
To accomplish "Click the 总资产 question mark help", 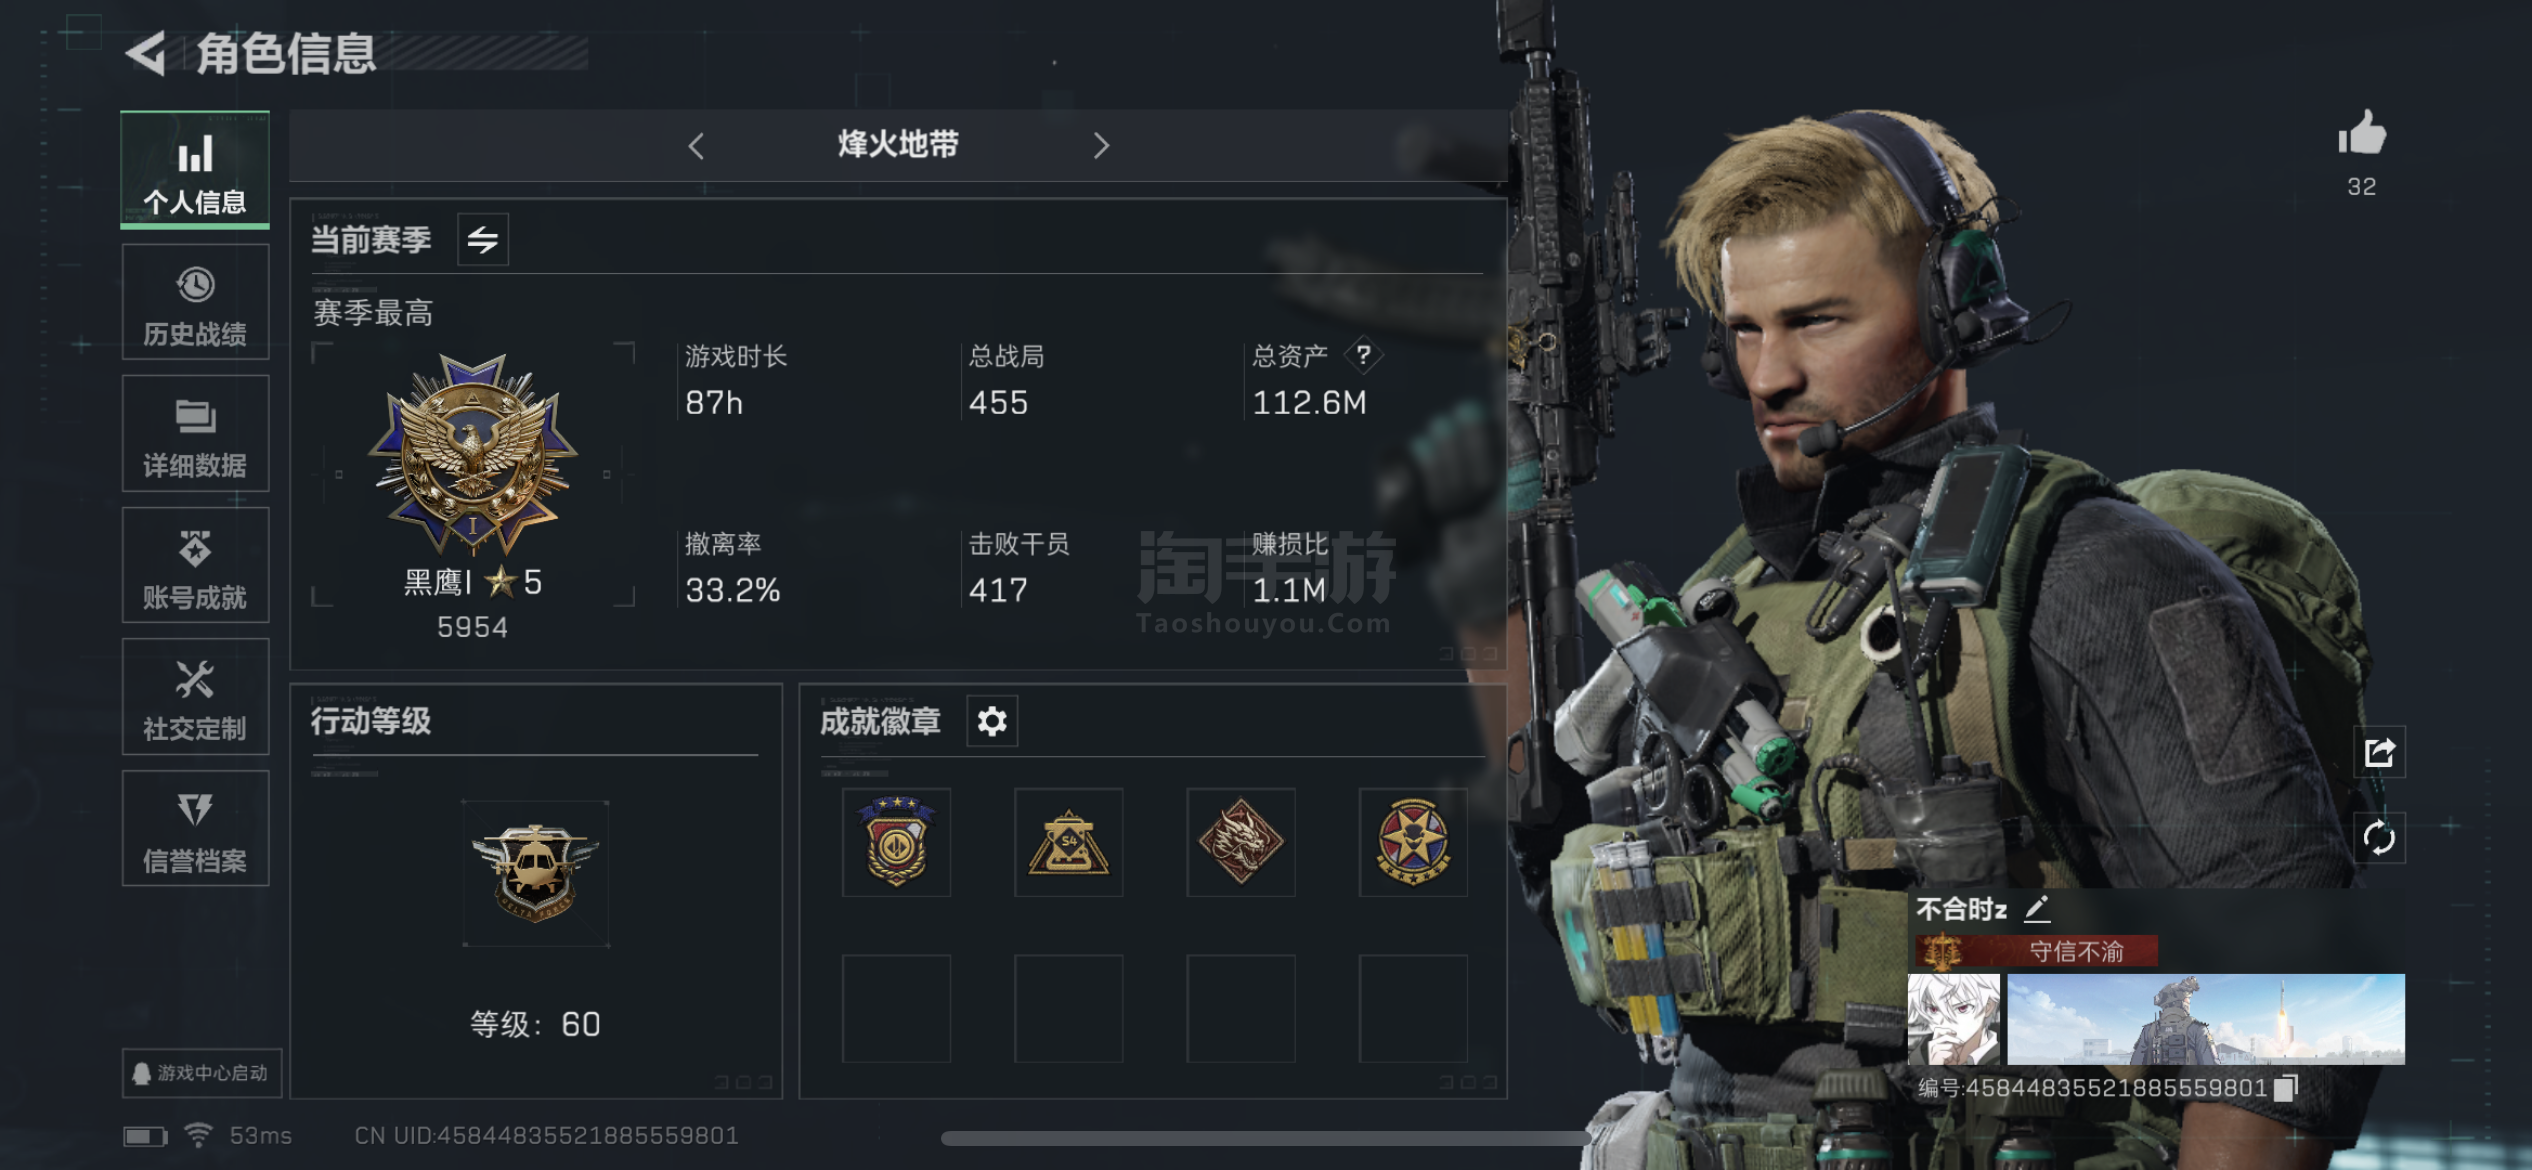I will pos(1363,354).
